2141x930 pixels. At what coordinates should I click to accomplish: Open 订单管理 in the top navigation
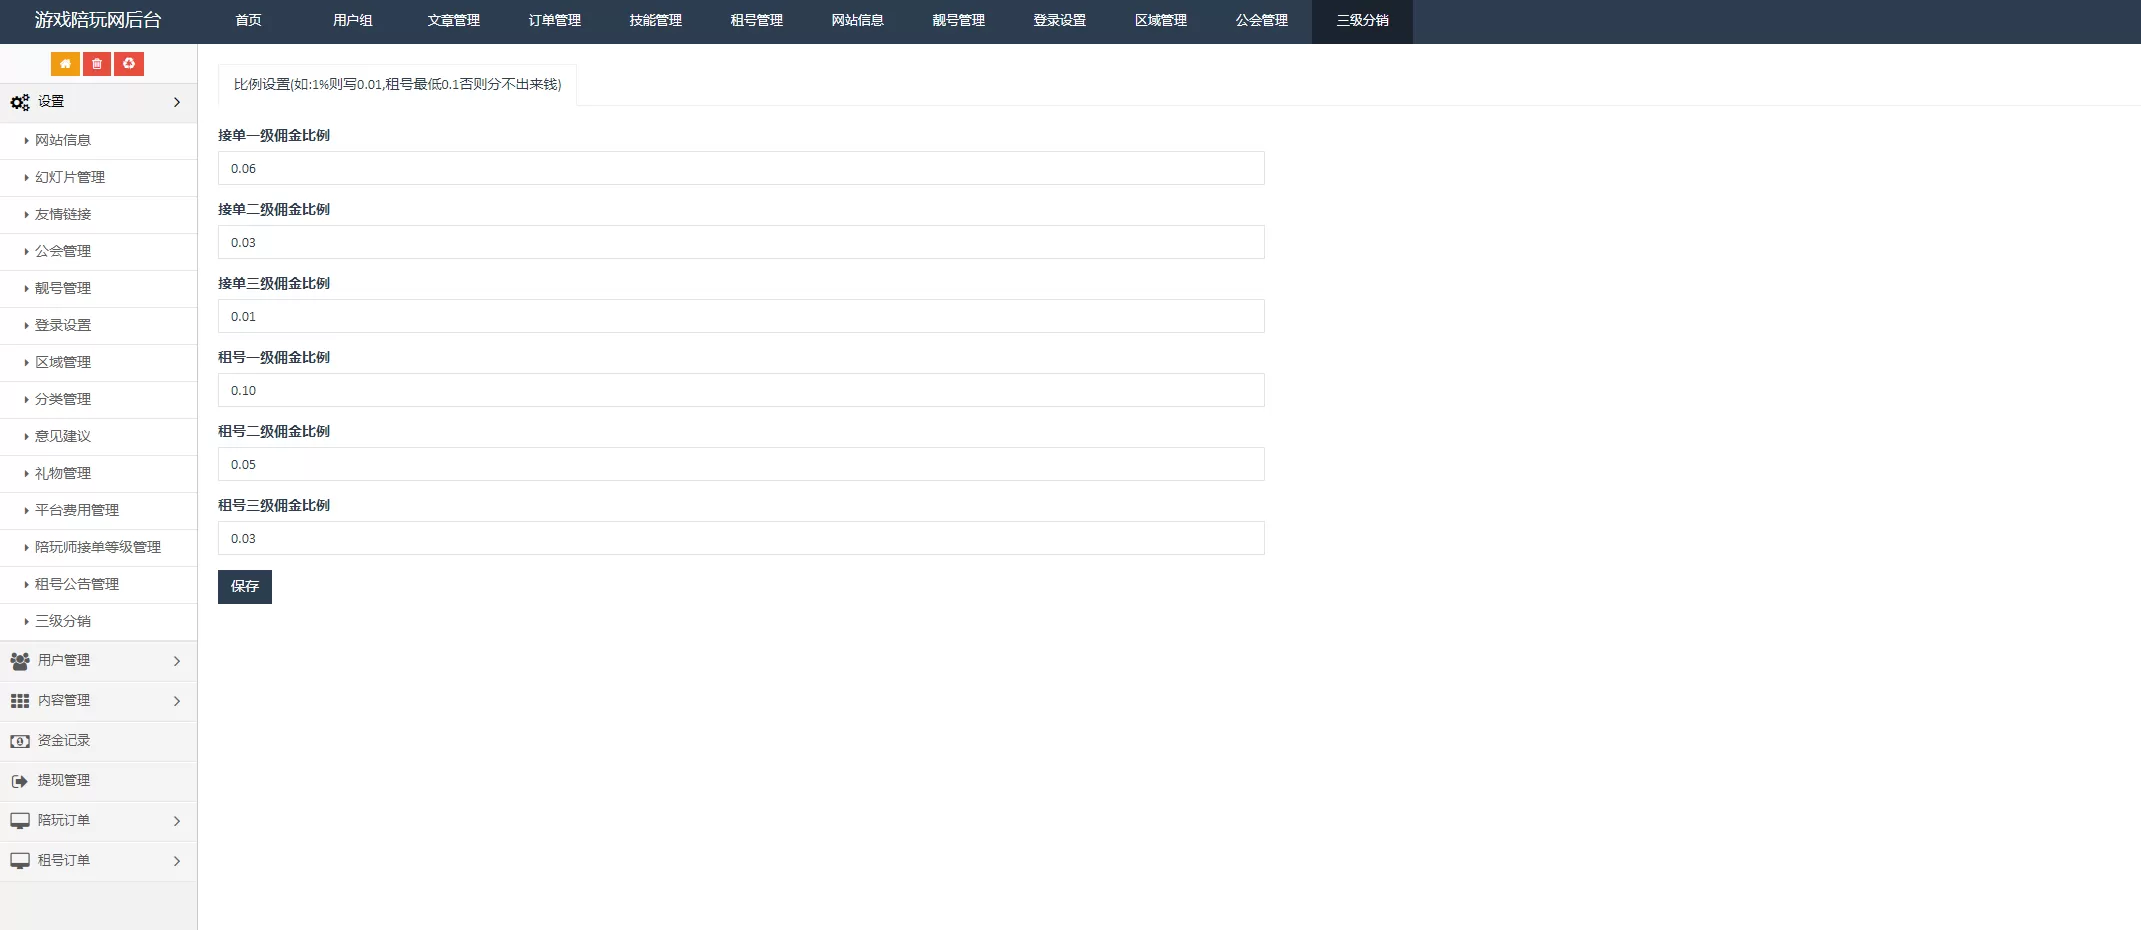[x=555, y=21]
